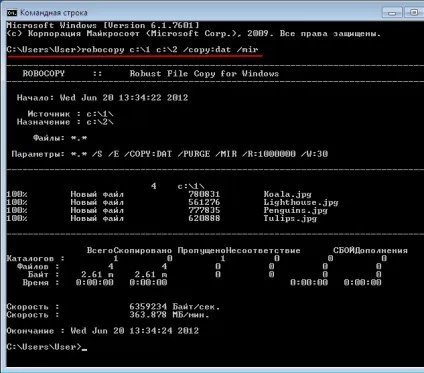Click the robocopy command line text
The image size is (424, 373).
coord(170,50)
